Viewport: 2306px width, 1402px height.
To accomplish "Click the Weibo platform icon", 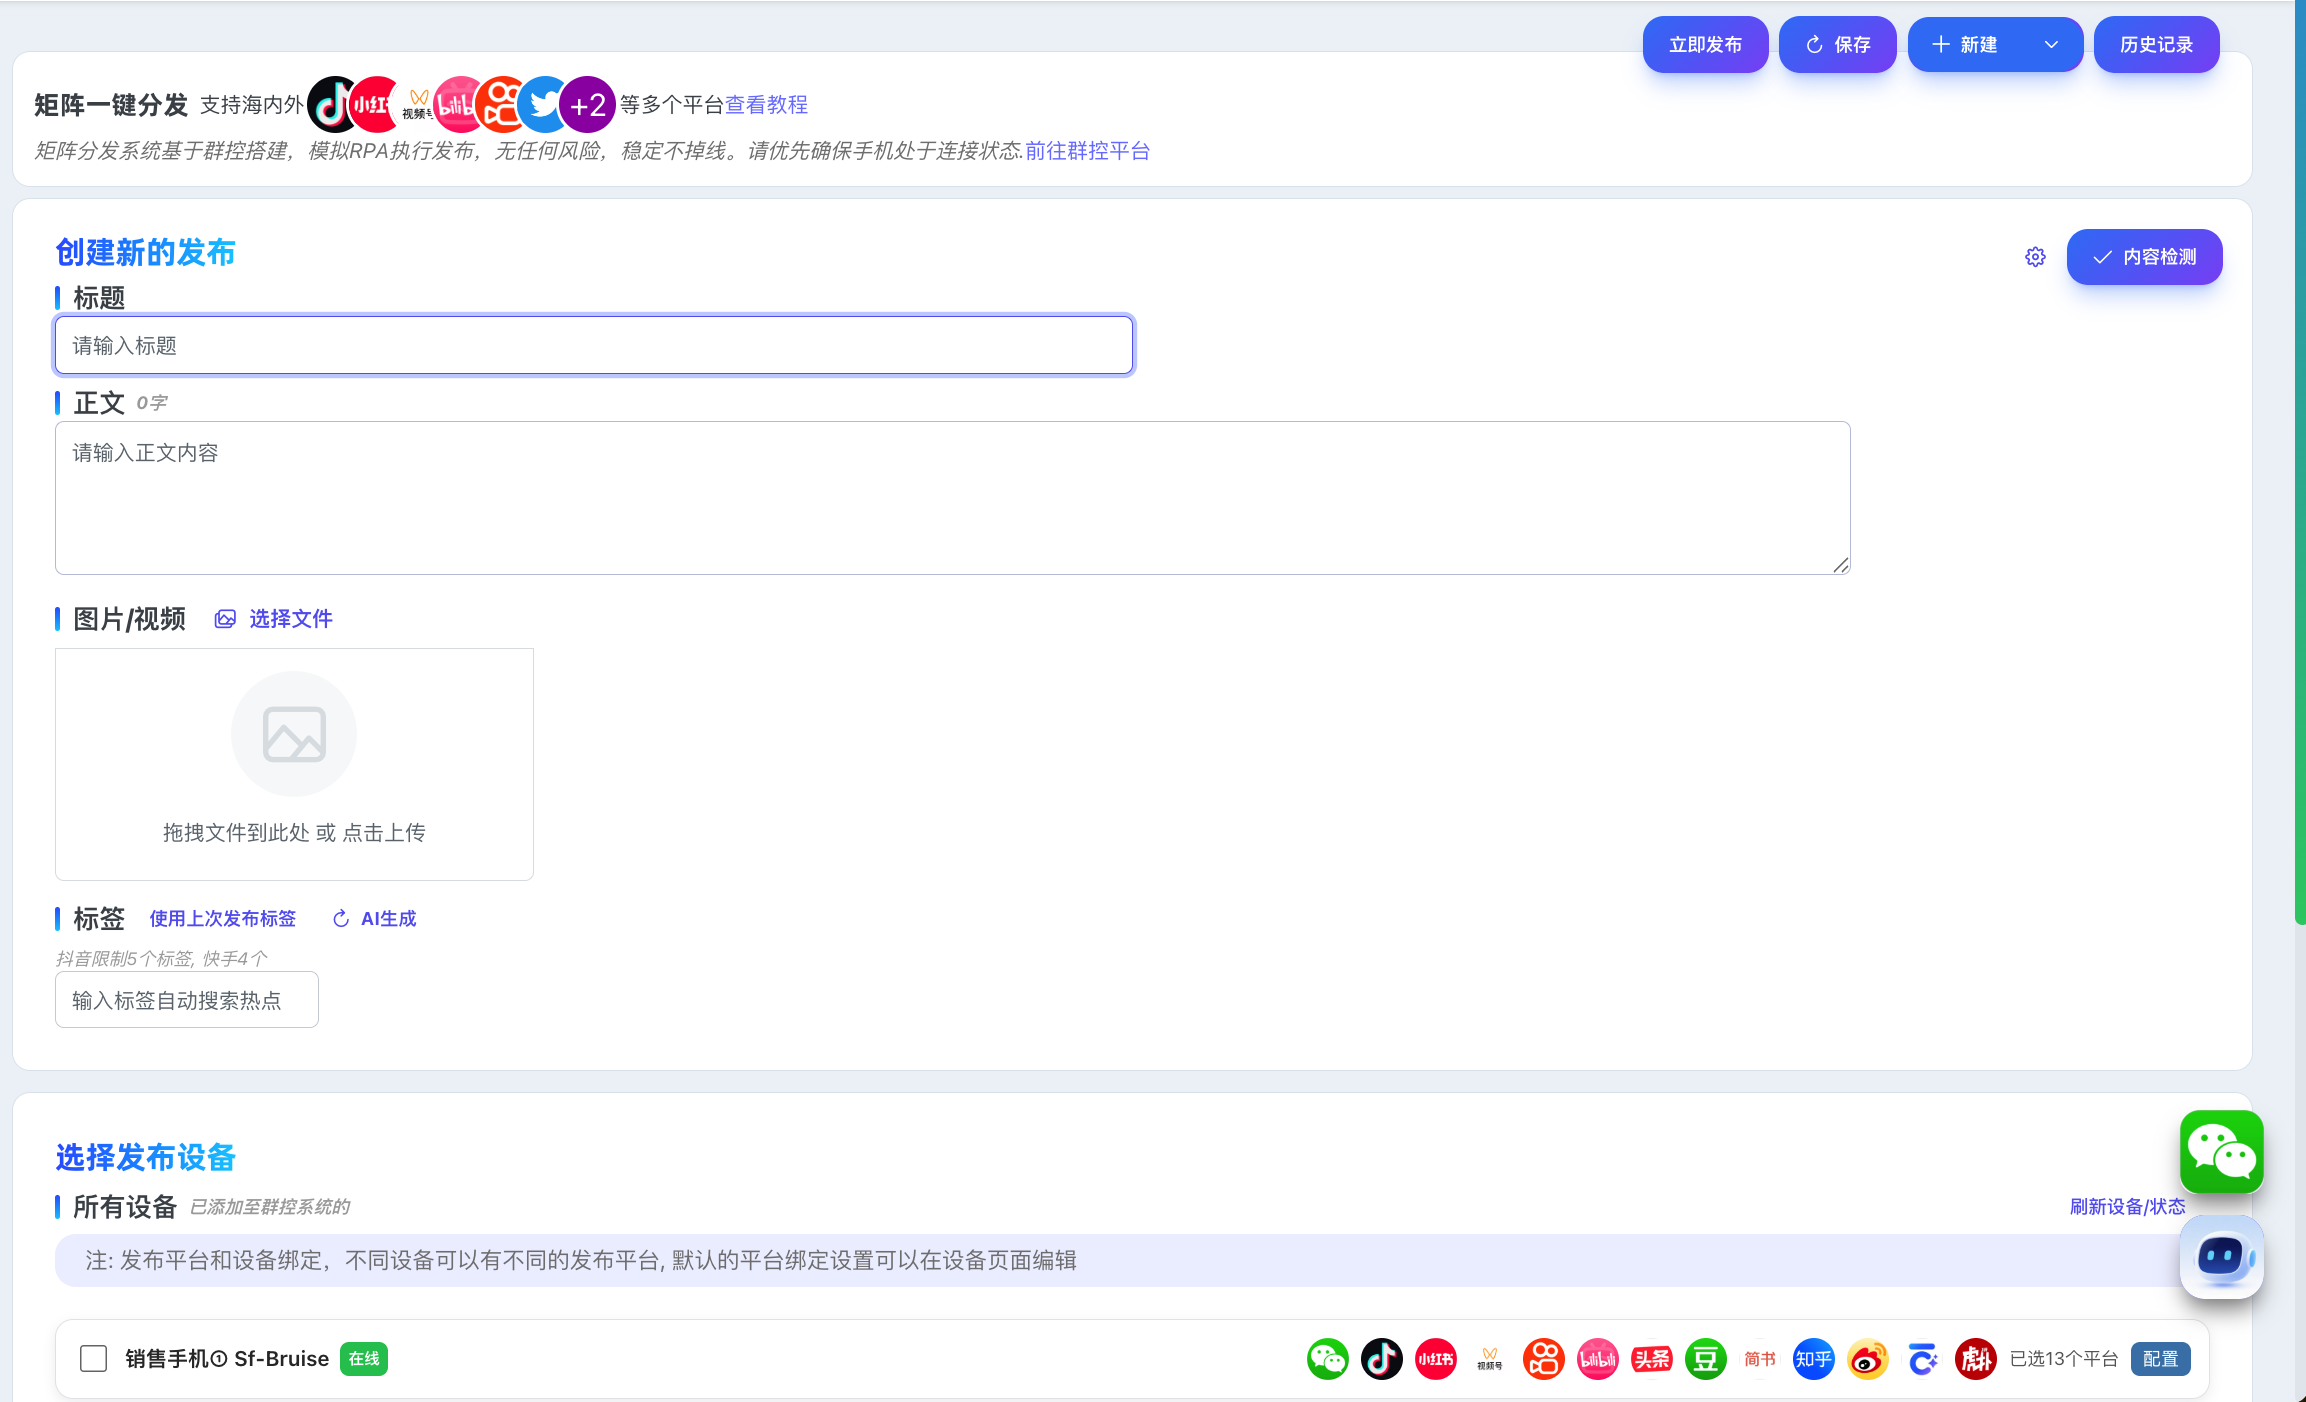I will [1867, 1359].
